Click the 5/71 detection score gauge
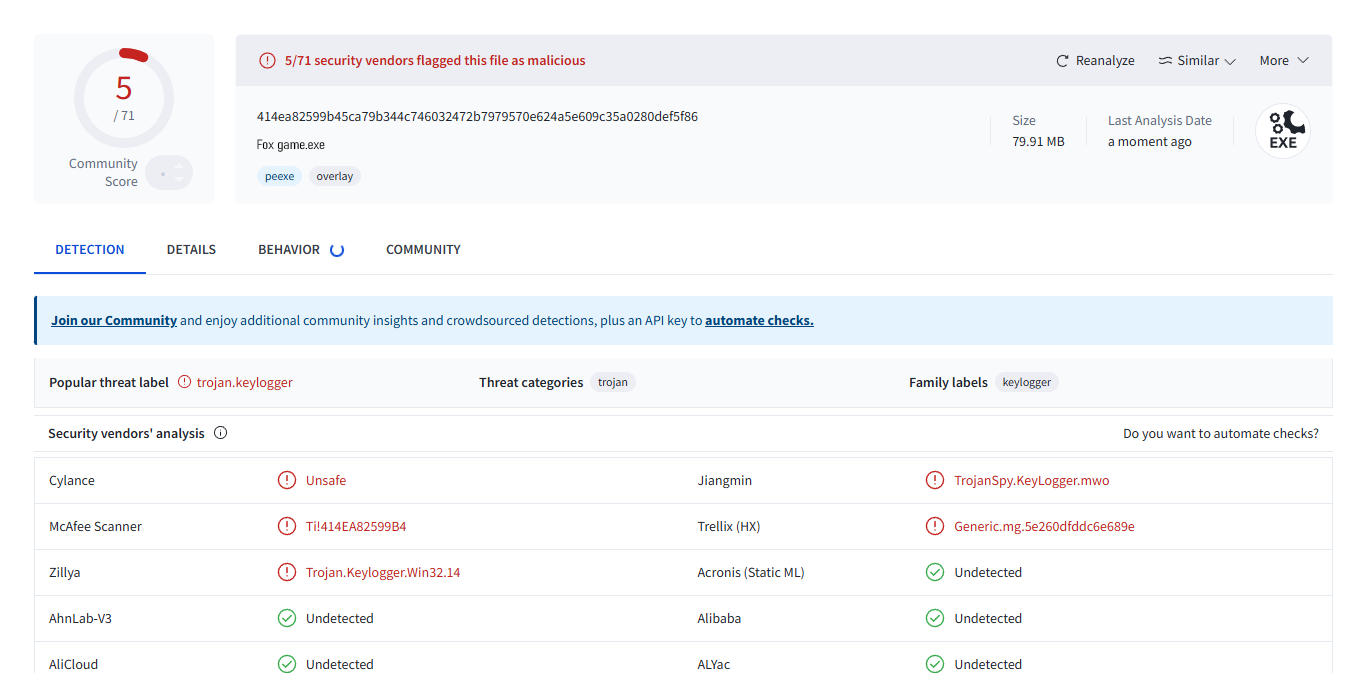 [x=124, y=97]
